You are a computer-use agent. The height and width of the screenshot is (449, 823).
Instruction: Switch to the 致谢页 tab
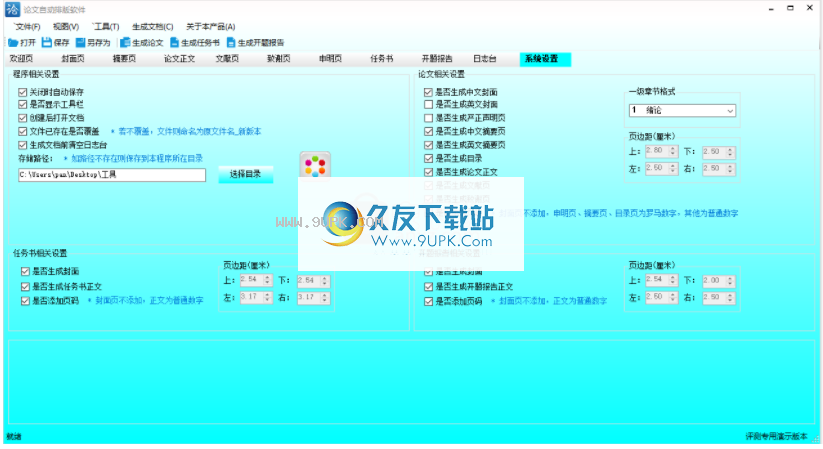(x=279, y=59)
